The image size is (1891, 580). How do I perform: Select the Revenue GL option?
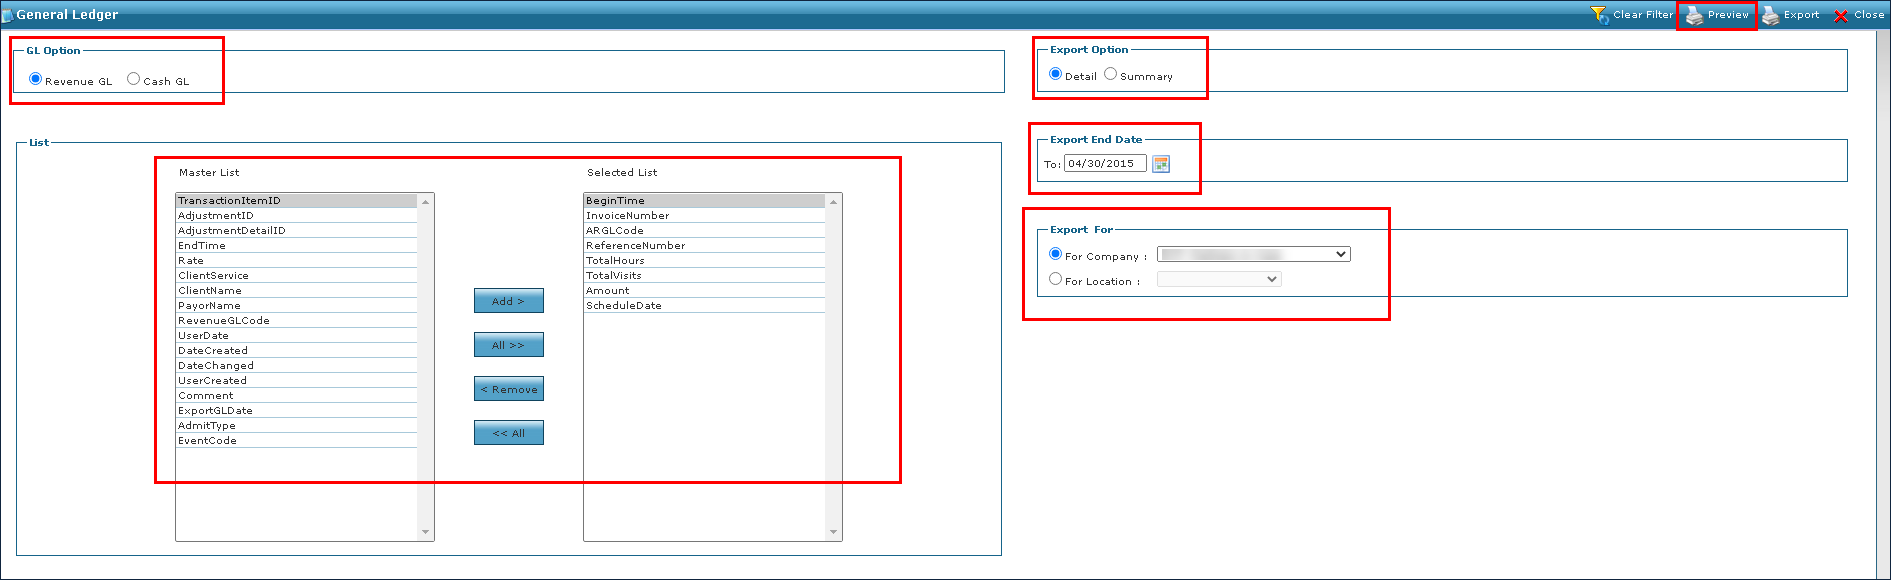pyautogui.click(x=36, y=79)
